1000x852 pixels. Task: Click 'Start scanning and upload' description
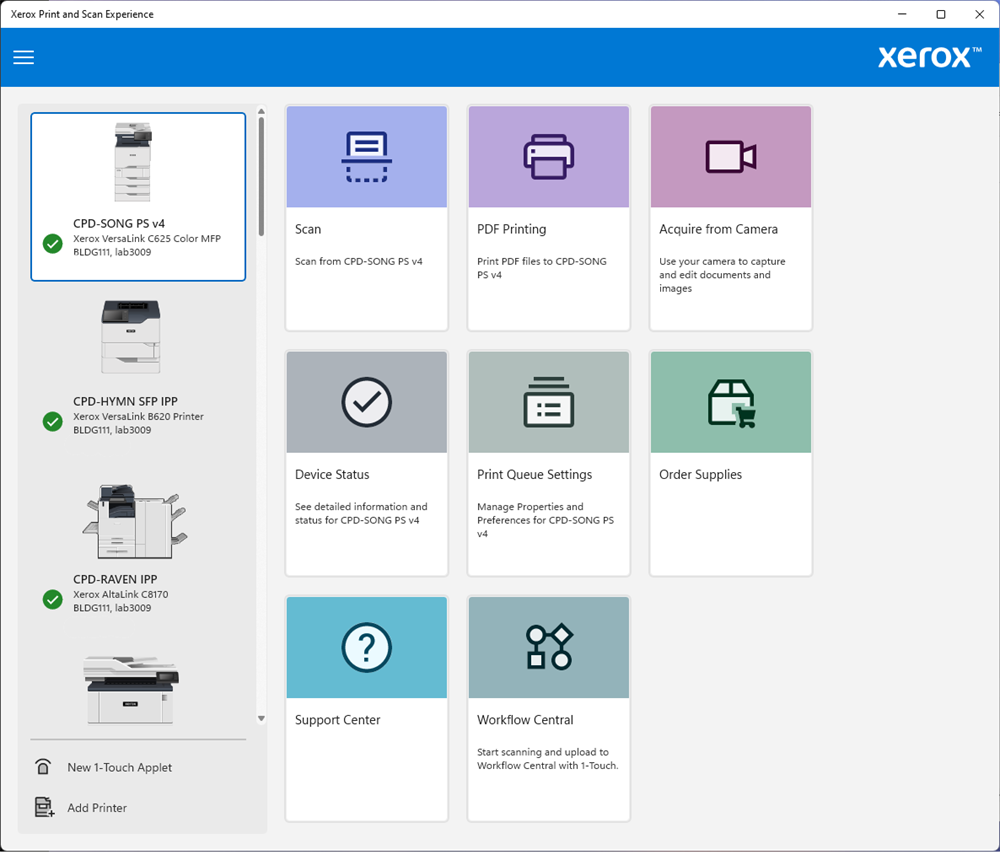[x=548, y=759]
